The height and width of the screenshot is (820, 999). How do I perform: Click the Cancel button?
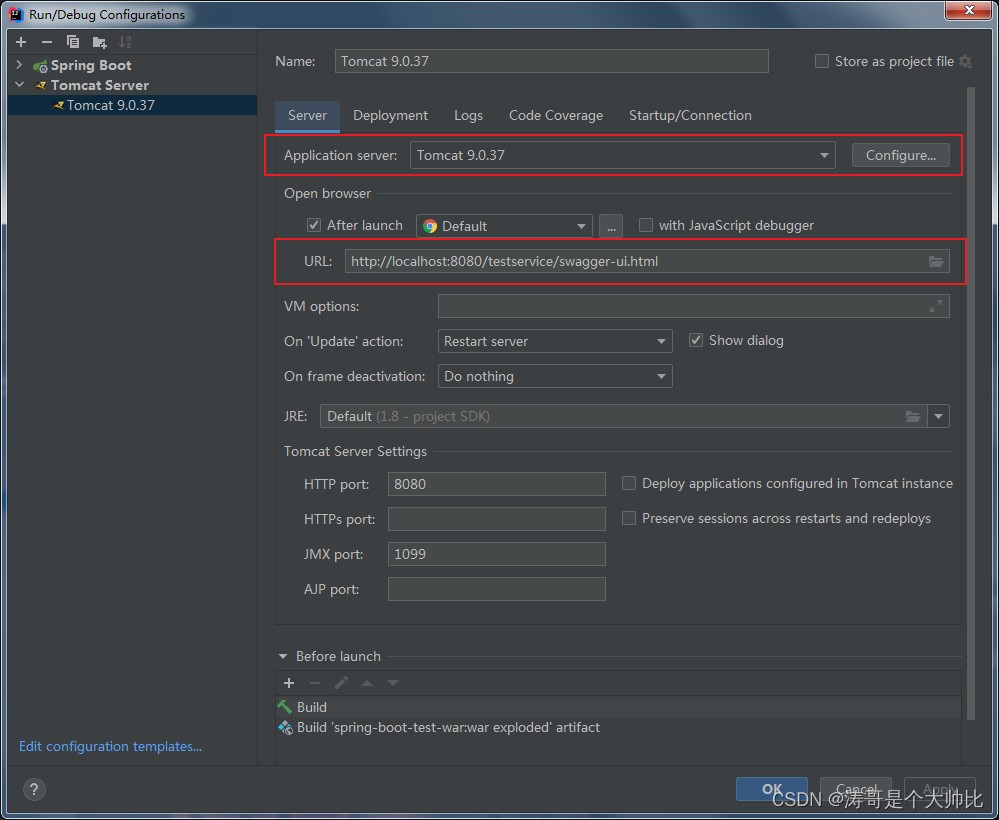[856, 789]
